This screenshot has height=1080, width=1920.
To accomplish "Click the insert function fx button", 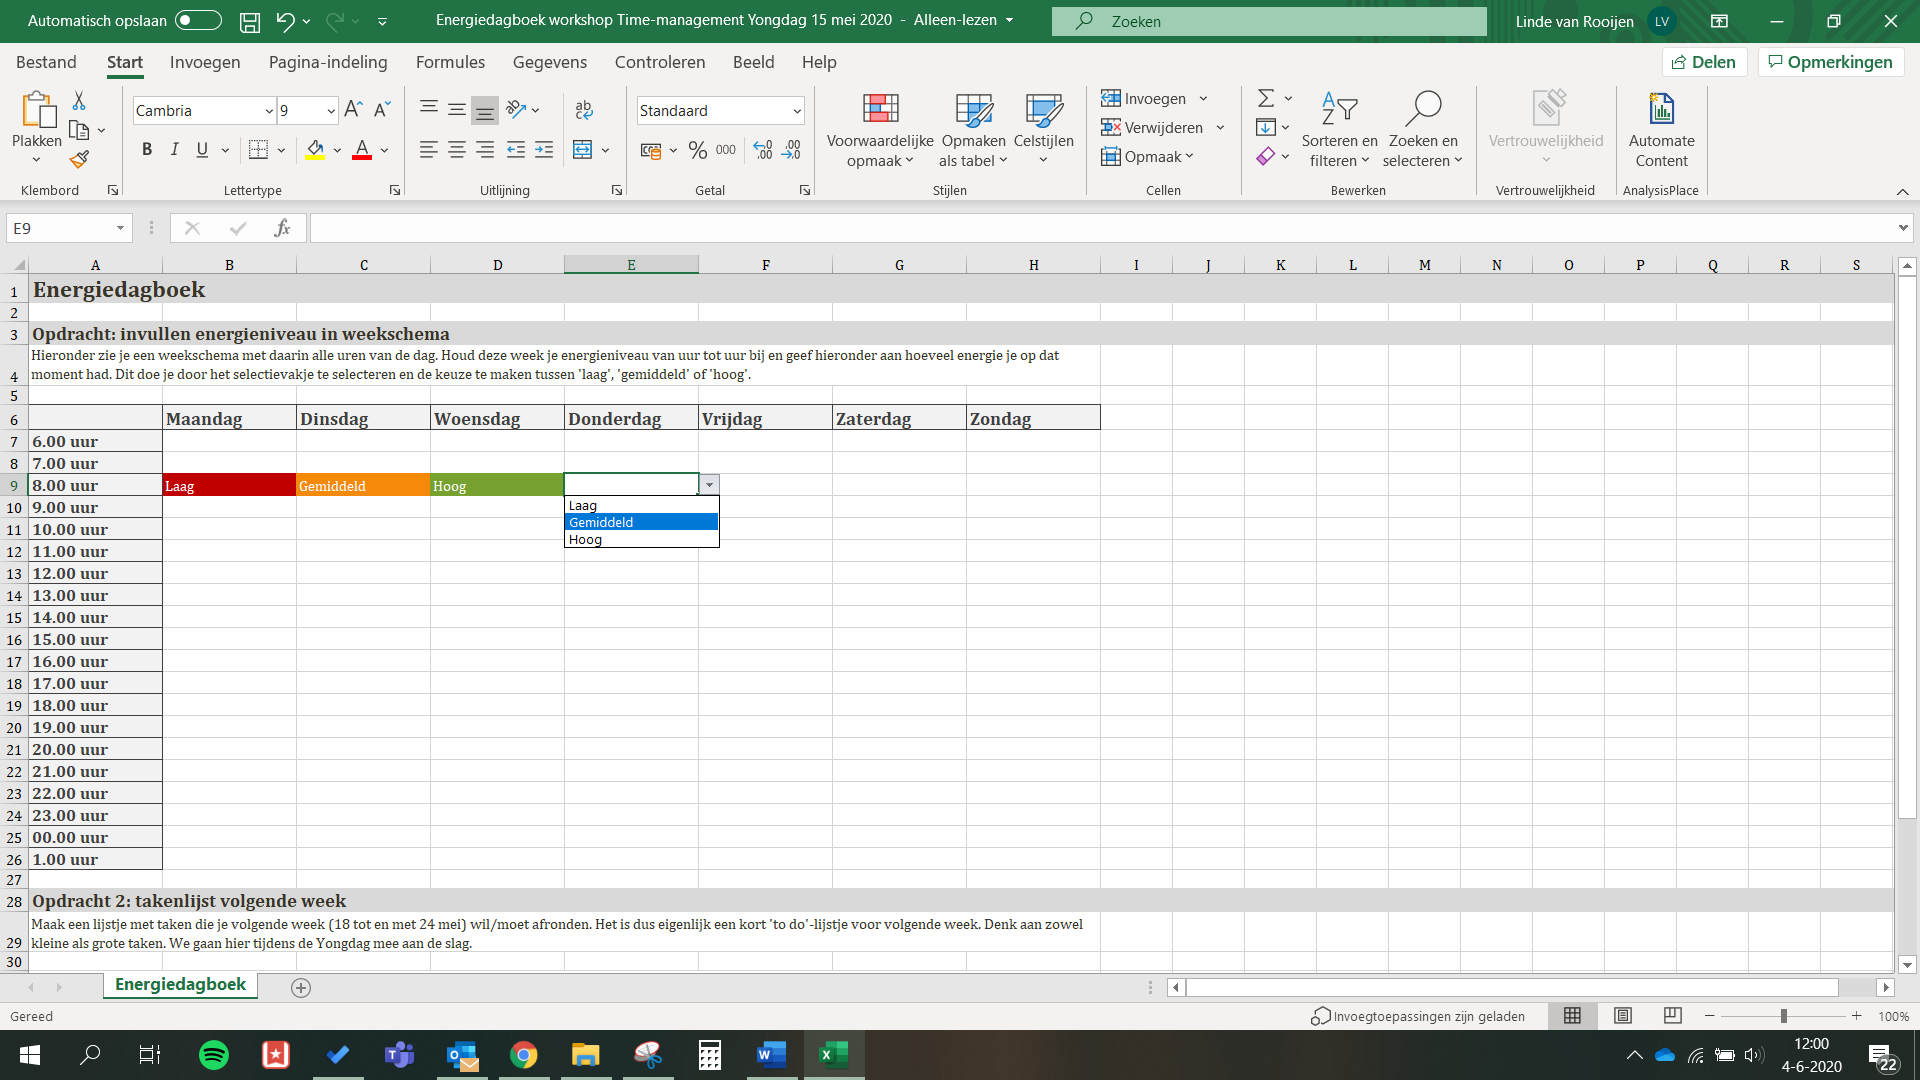I will pyautogui.click(x=282, y=228).
